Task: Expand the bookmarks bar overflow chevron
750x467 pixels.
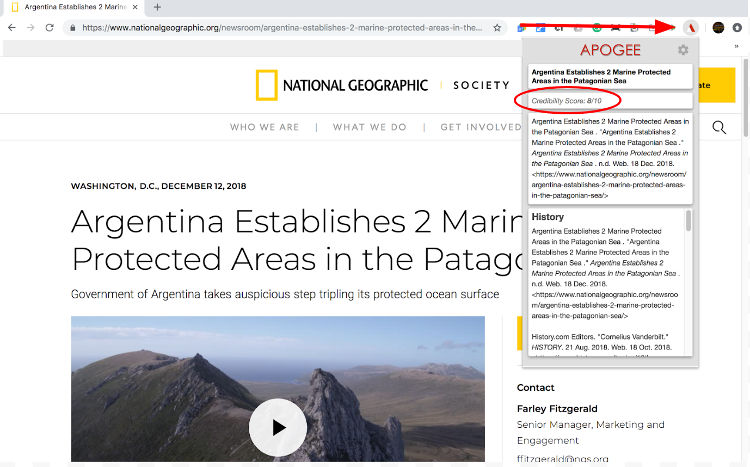Action: [x=737, y=46]
